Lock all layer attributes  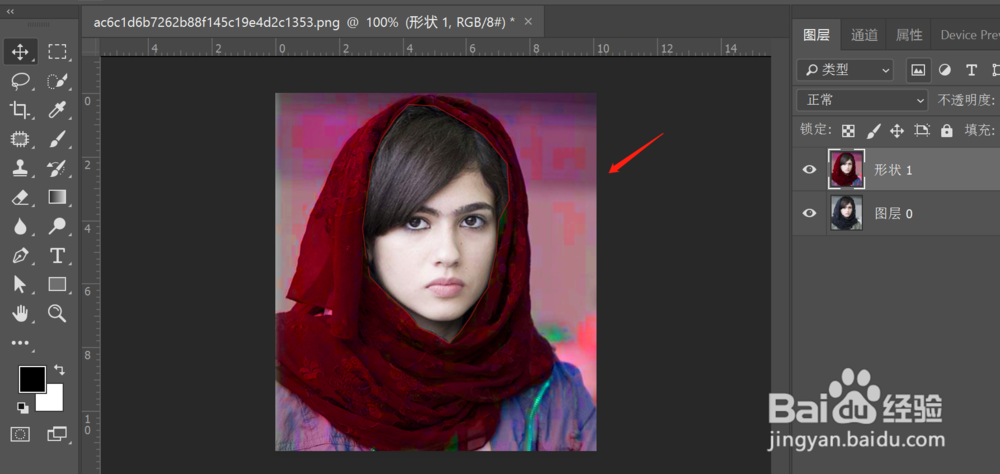pos(946,131)
